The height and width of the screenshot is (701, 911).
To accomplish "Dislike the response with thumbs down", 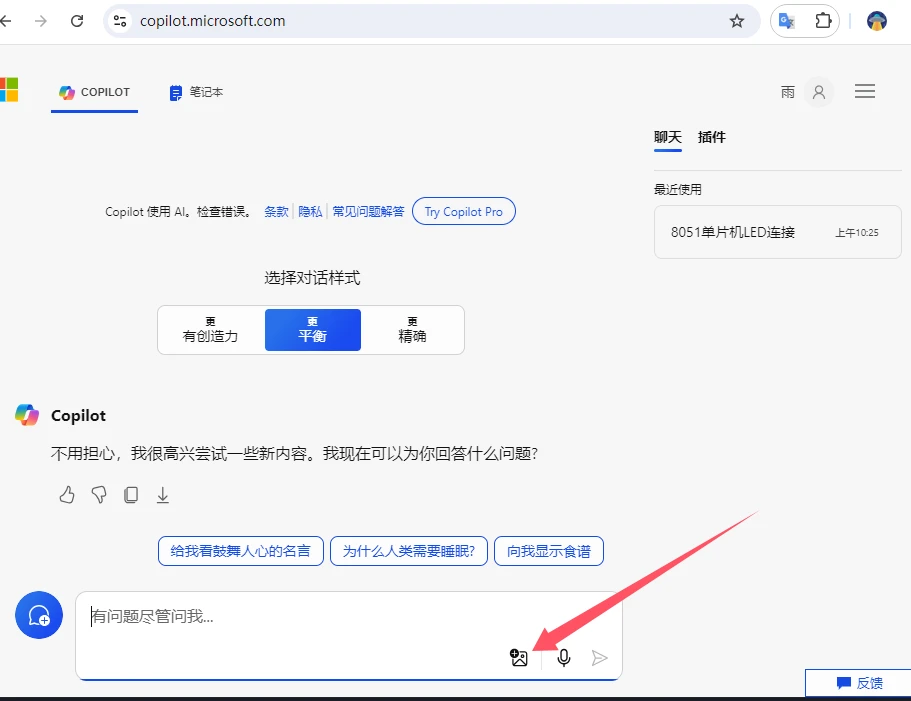I will 99,495.
